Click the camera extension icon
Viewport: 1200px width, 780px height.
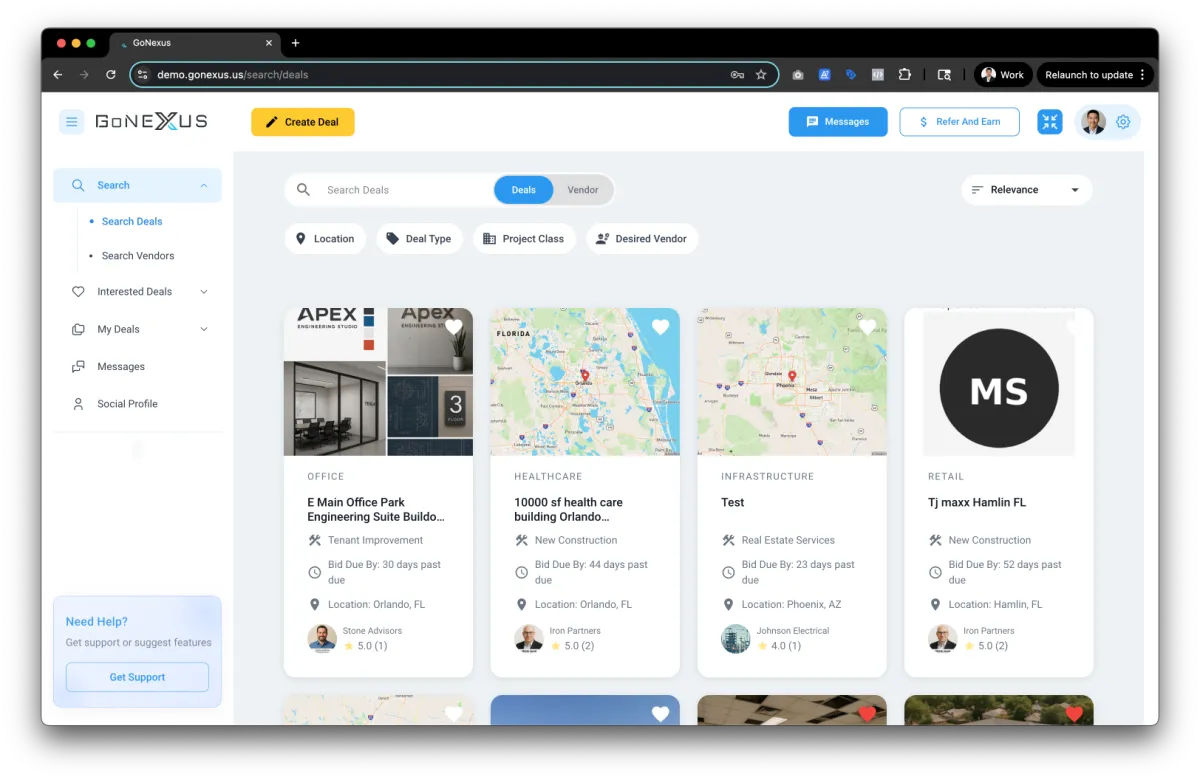(x=798, y=75)
